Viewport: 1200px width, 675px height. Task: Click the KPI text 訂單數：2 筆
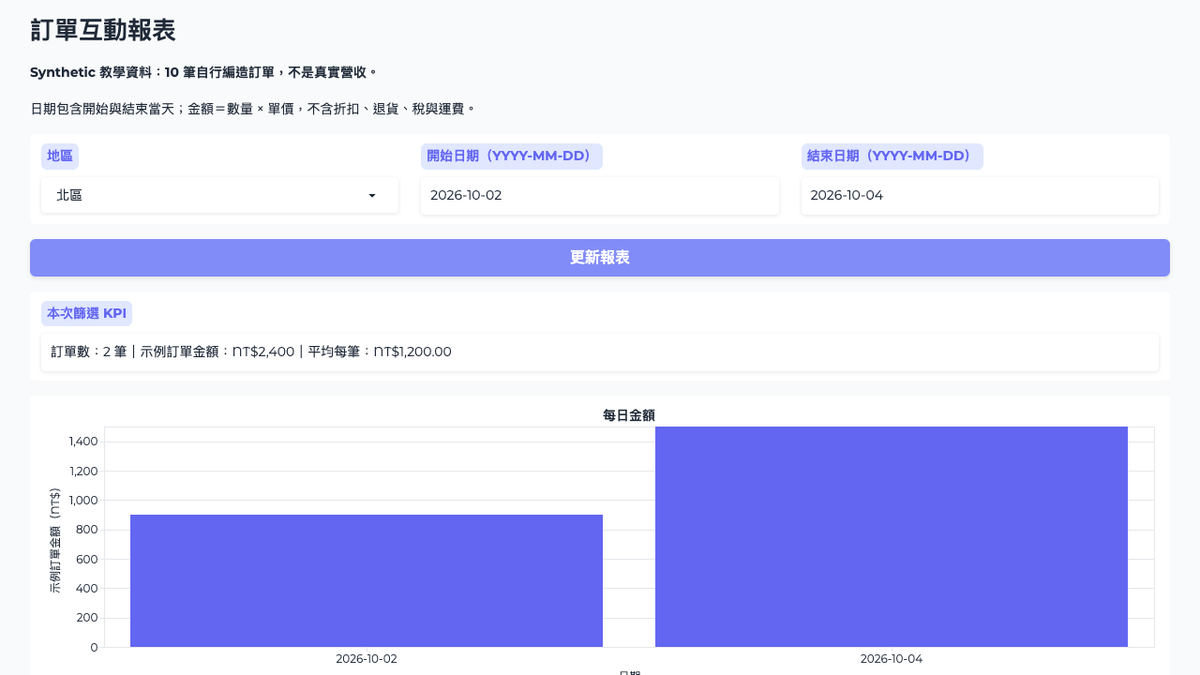88,352
